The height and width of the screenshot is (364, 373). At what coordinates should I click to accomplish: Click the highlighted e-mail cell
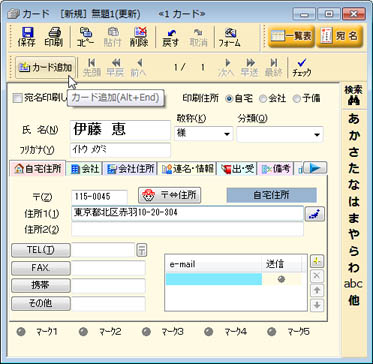(214, 279)
